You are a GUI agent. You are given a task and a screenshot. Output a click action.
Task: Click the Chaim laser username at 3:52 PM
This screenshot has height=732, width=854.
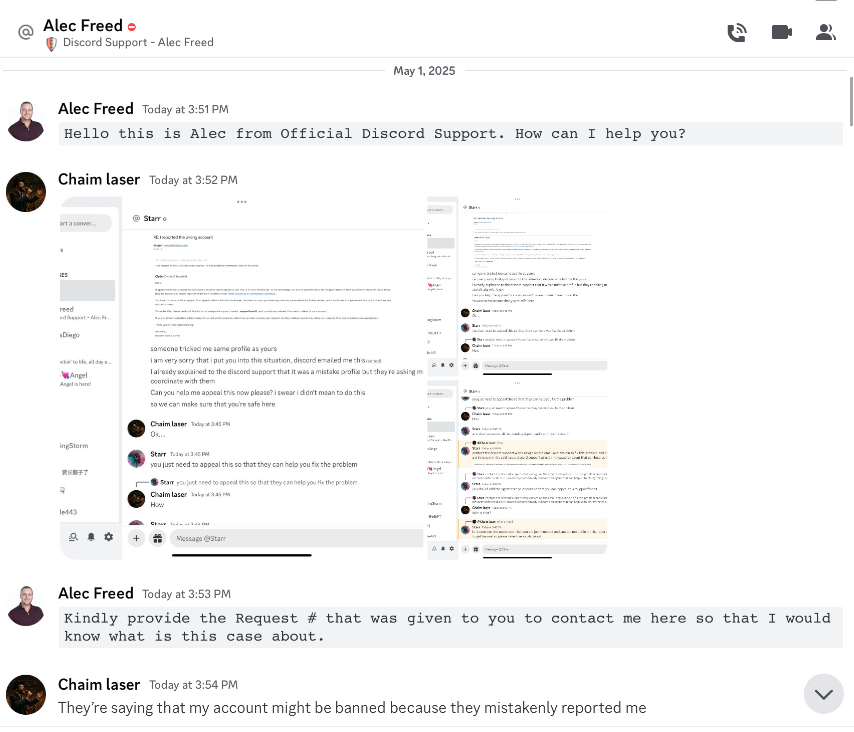(100, 180)
